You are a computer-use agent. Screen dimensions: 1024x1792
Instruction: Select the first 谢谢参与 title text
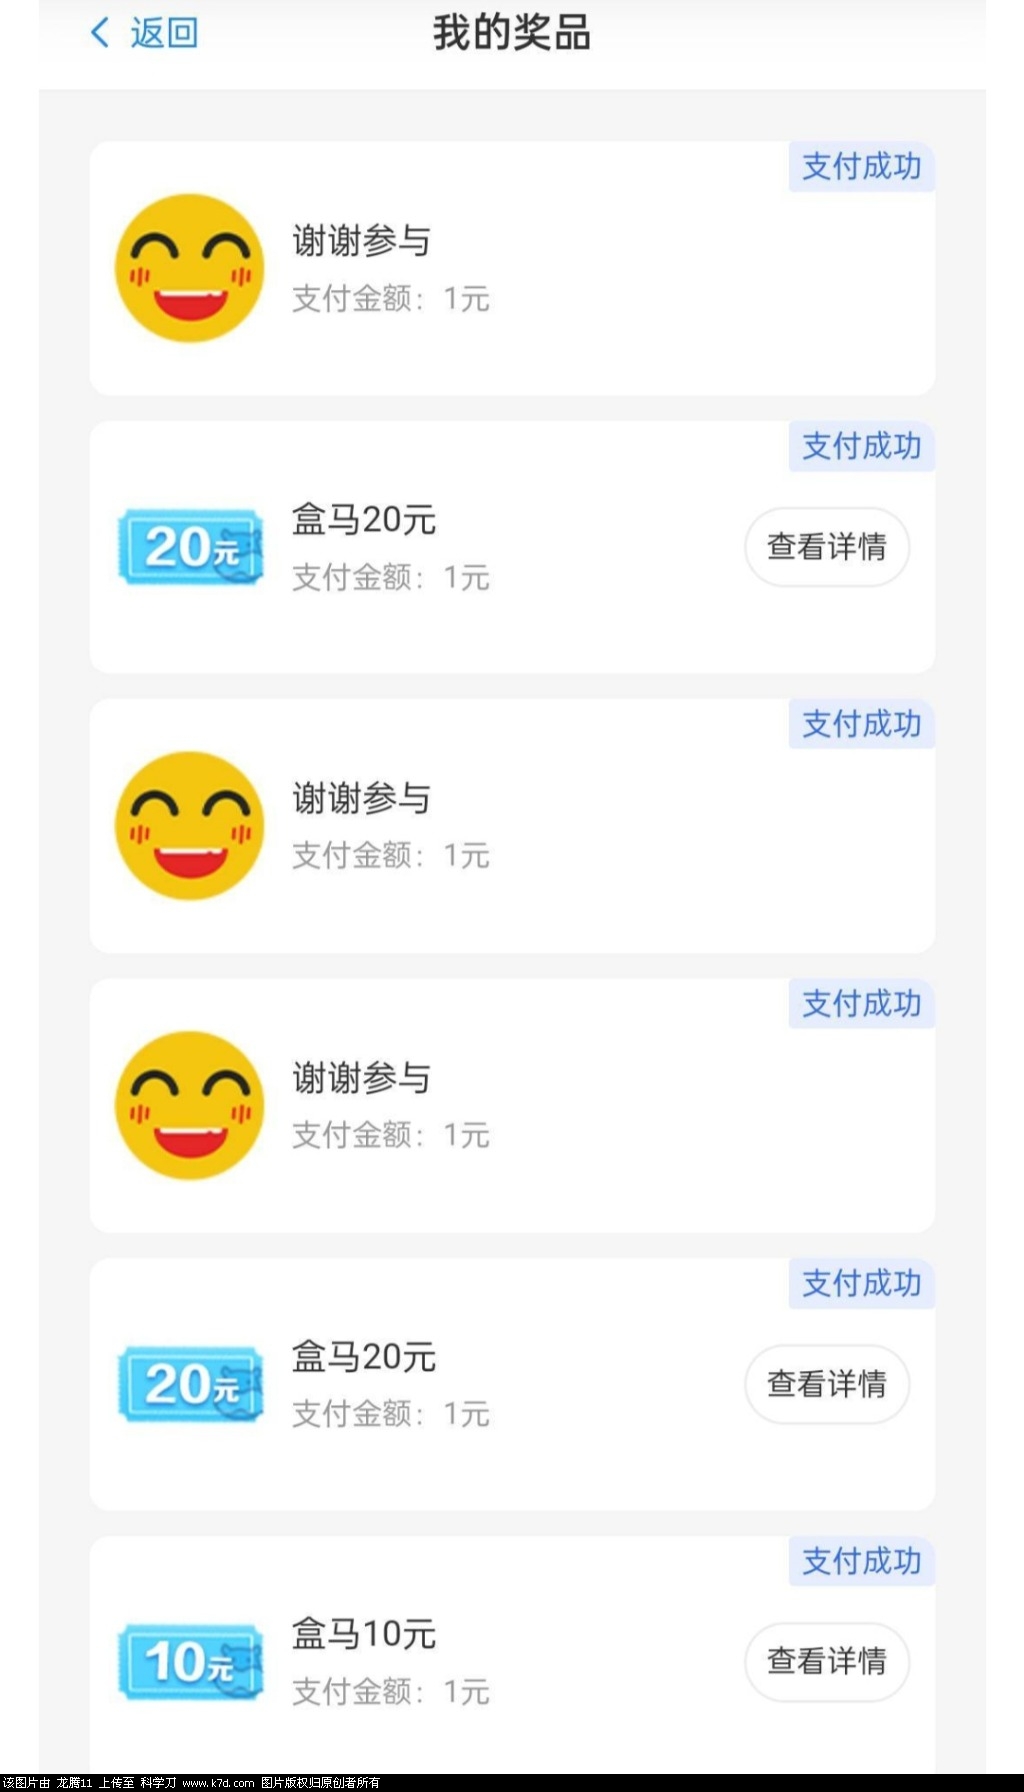361,241
